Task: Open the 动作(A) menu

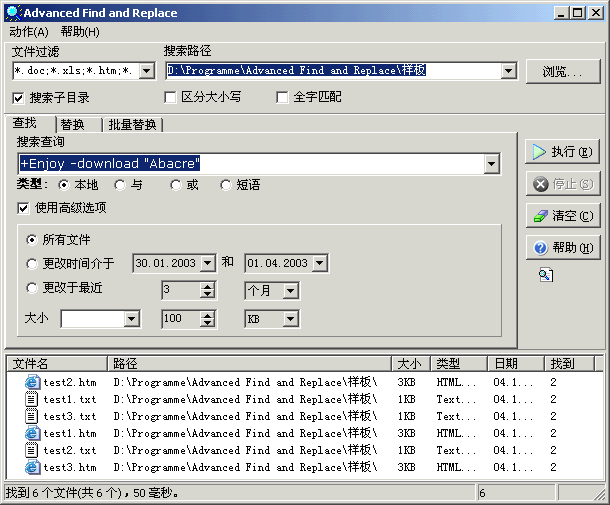Action: [29, 32]
